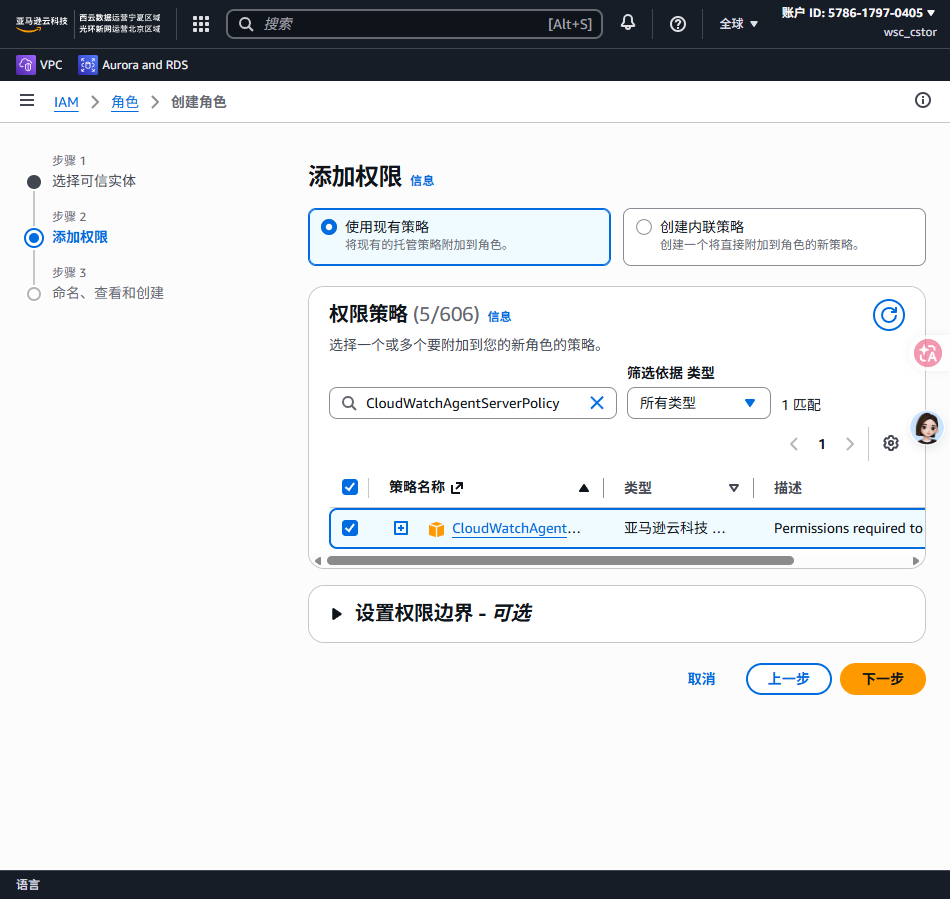Go to previous page of policies

pyautogui.click(x=793, y=444)
